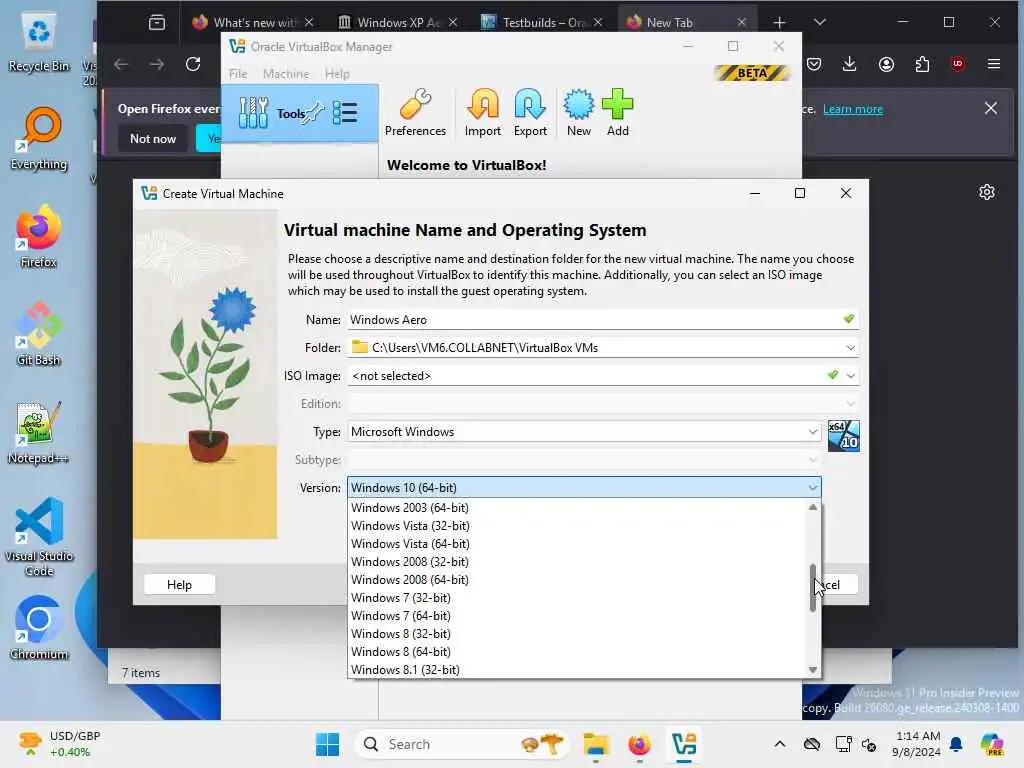Screen dimensions: 1024x768
Task: Open the Everything desktop shortcut
Action: pyautogui.click(x=39, y=139)
